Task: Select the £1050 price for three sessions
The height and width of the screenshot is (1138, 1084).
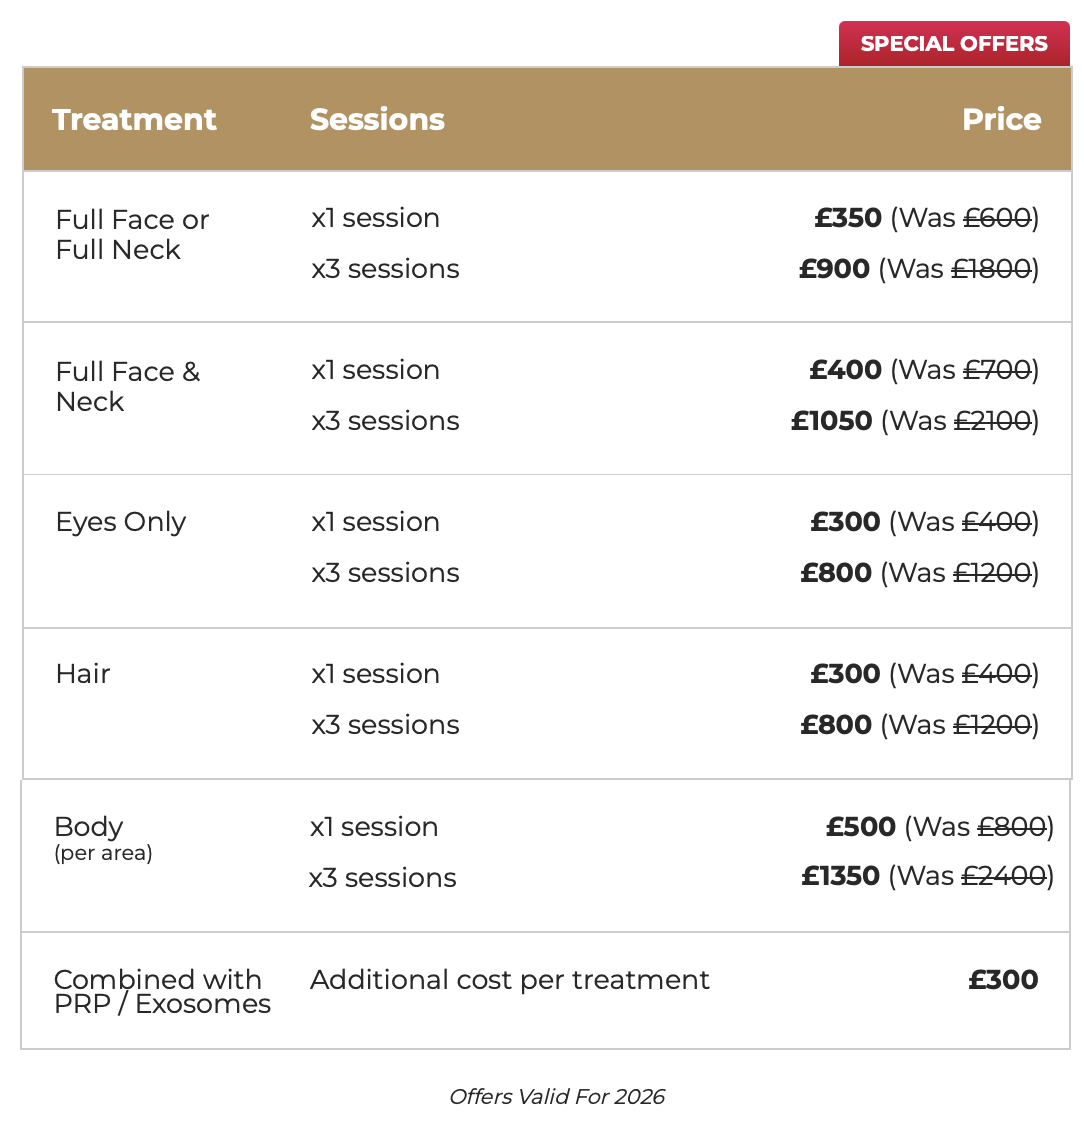Action: [x=832, y=421]
